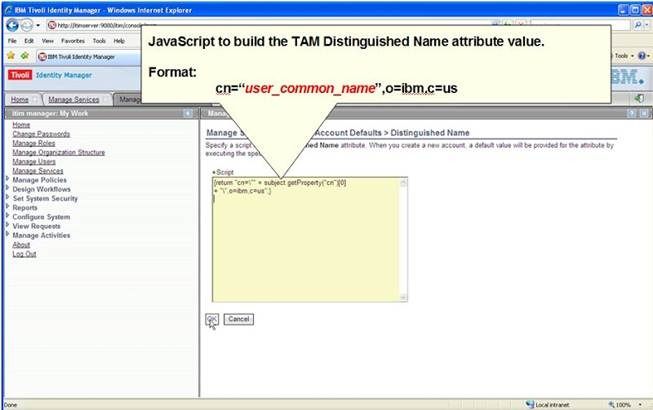Open the Manage Users link
This screenshot has width=653, height=410.
(x=34, y=162)
